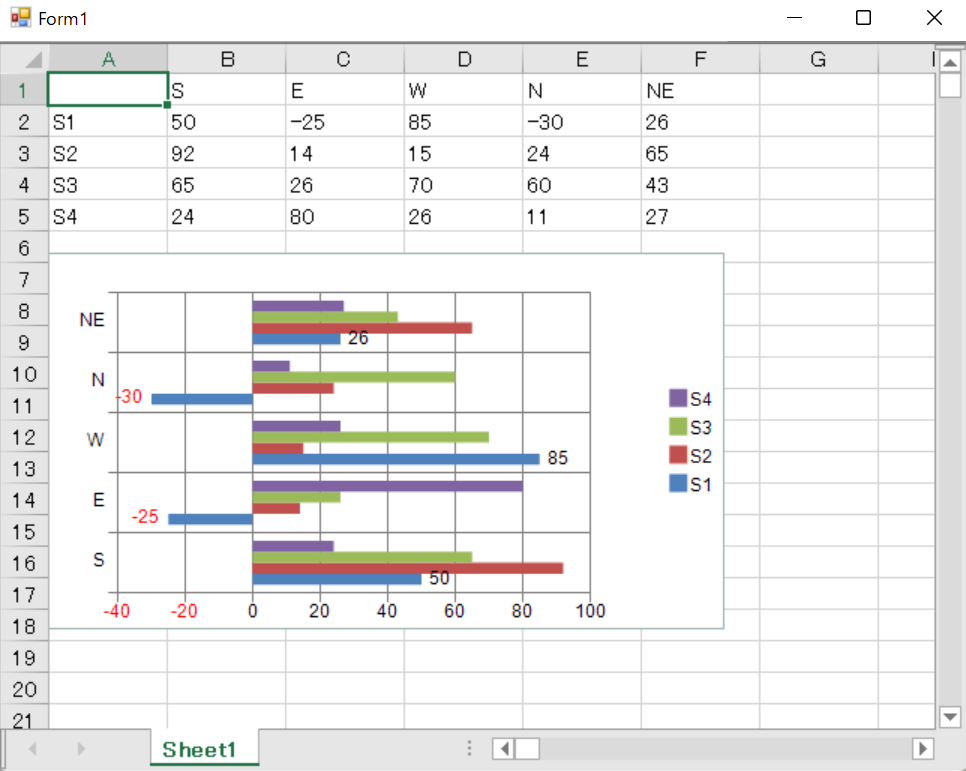This screenshot has width=966, height=771.
Task: Maximize the Form1 window
Action: click(864, 18)
